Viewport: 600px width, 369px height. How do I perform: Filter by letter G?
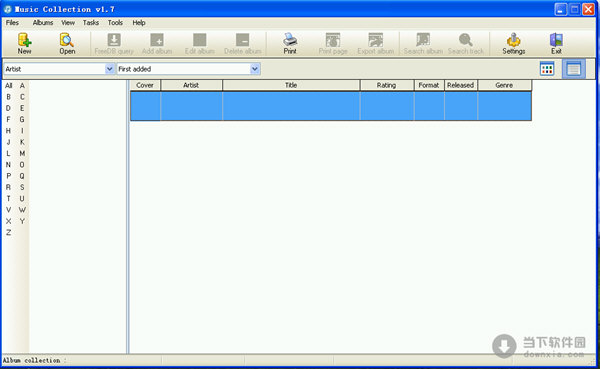tap(22, 119)
